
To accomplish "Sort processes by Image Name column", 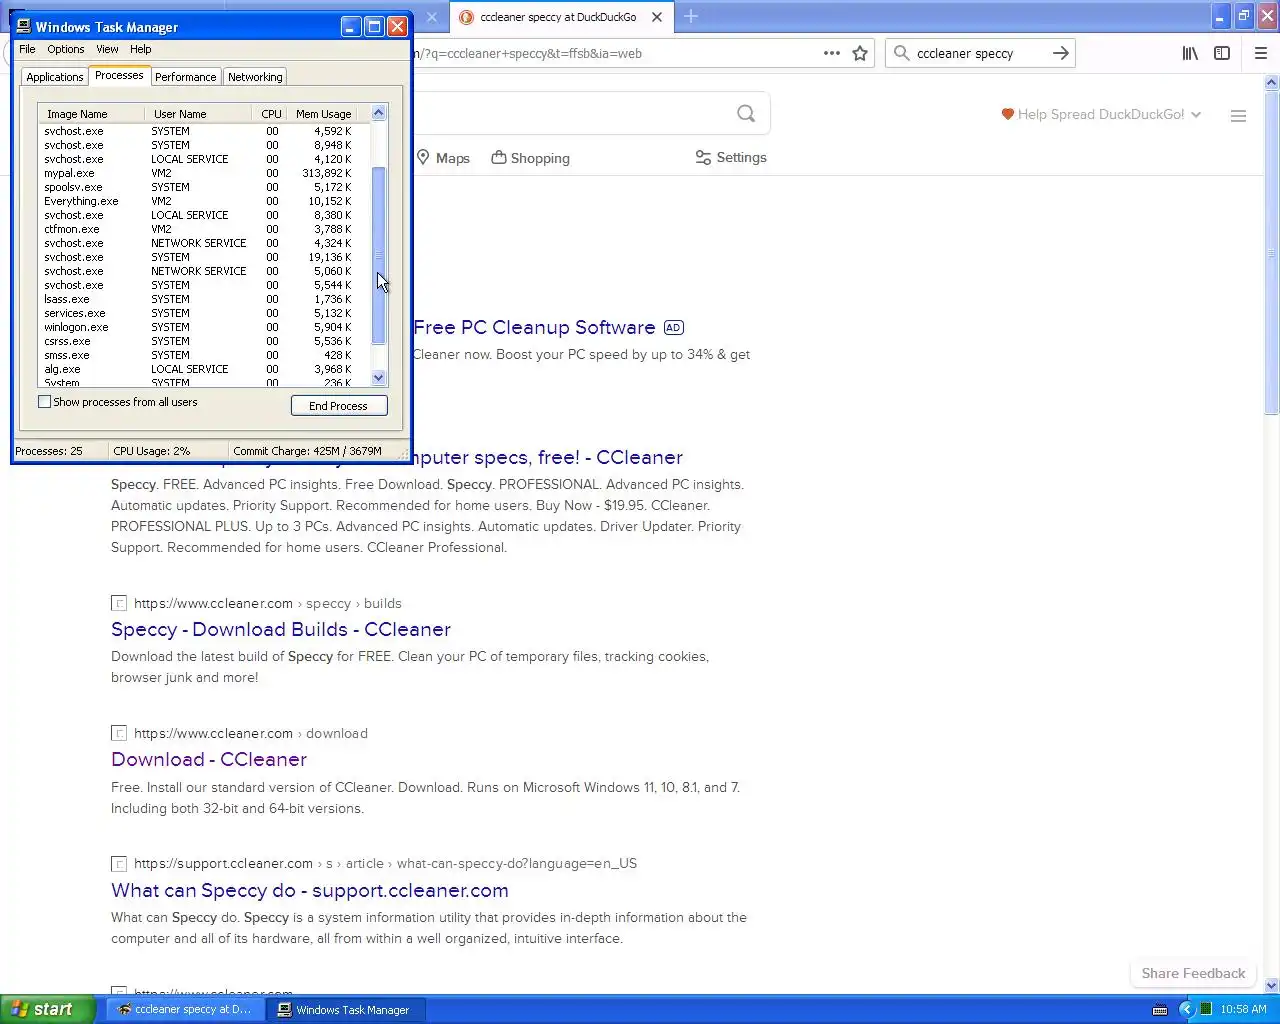I will coord(91,114).
